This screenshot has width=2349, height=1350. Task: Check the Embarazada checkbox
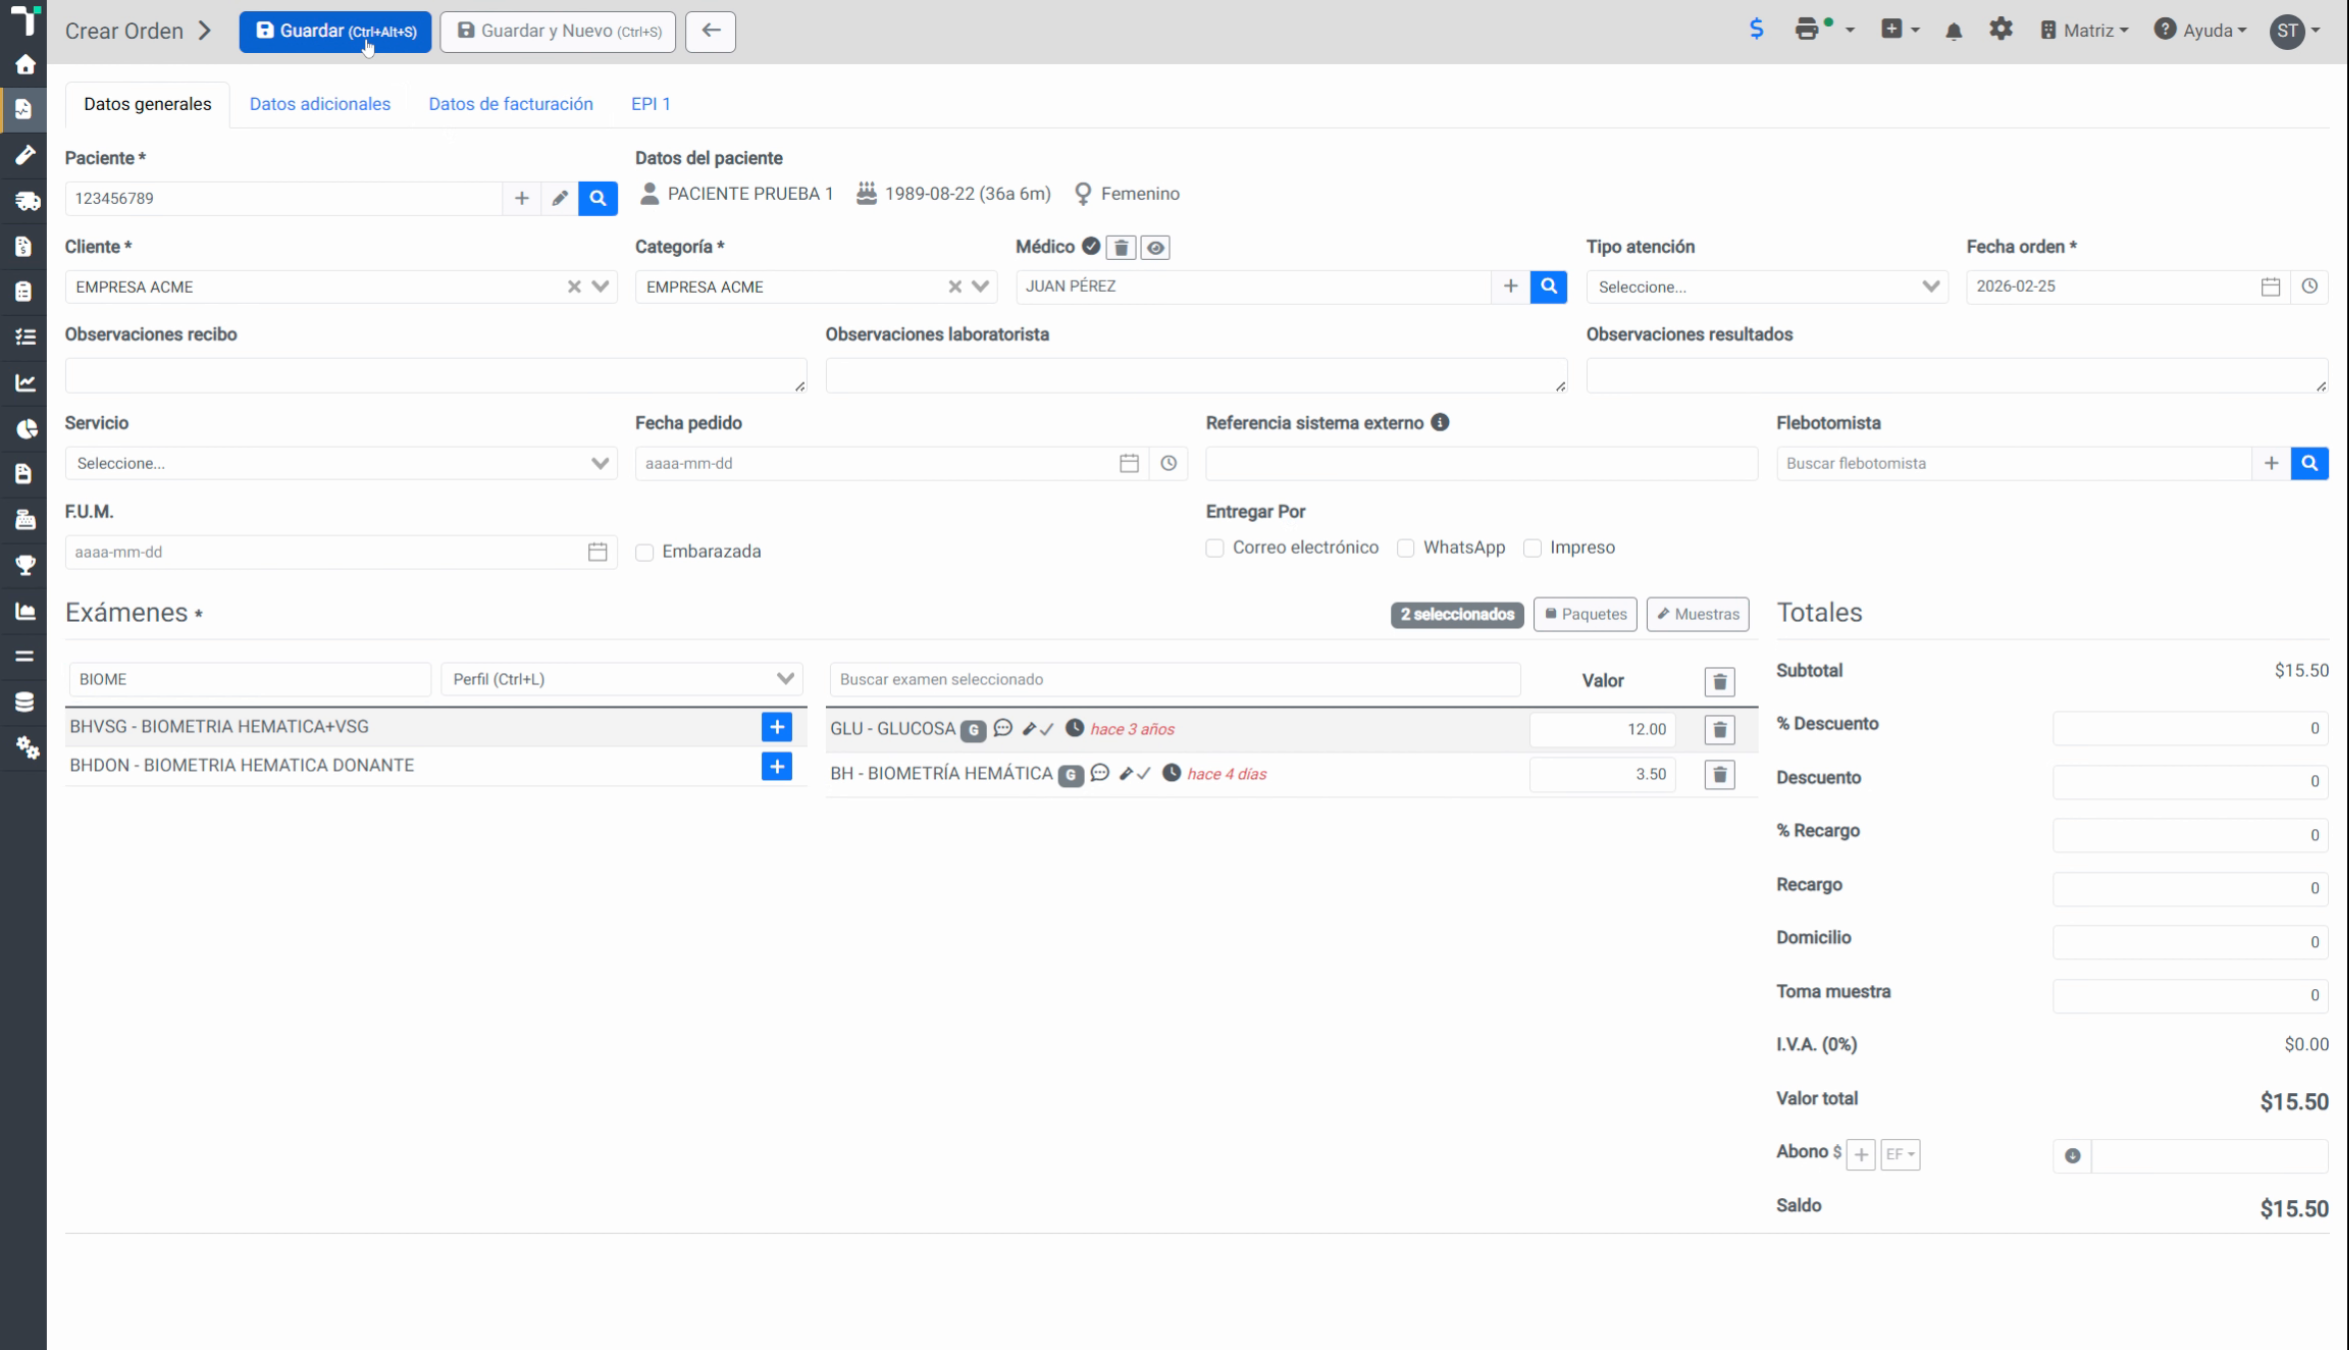point(645,552)
